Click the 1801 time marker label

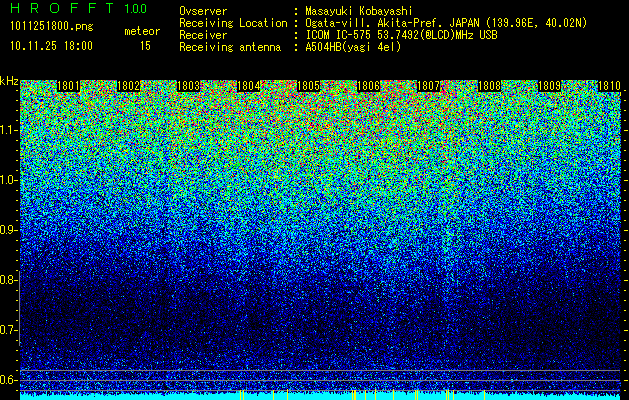point(68,86)
